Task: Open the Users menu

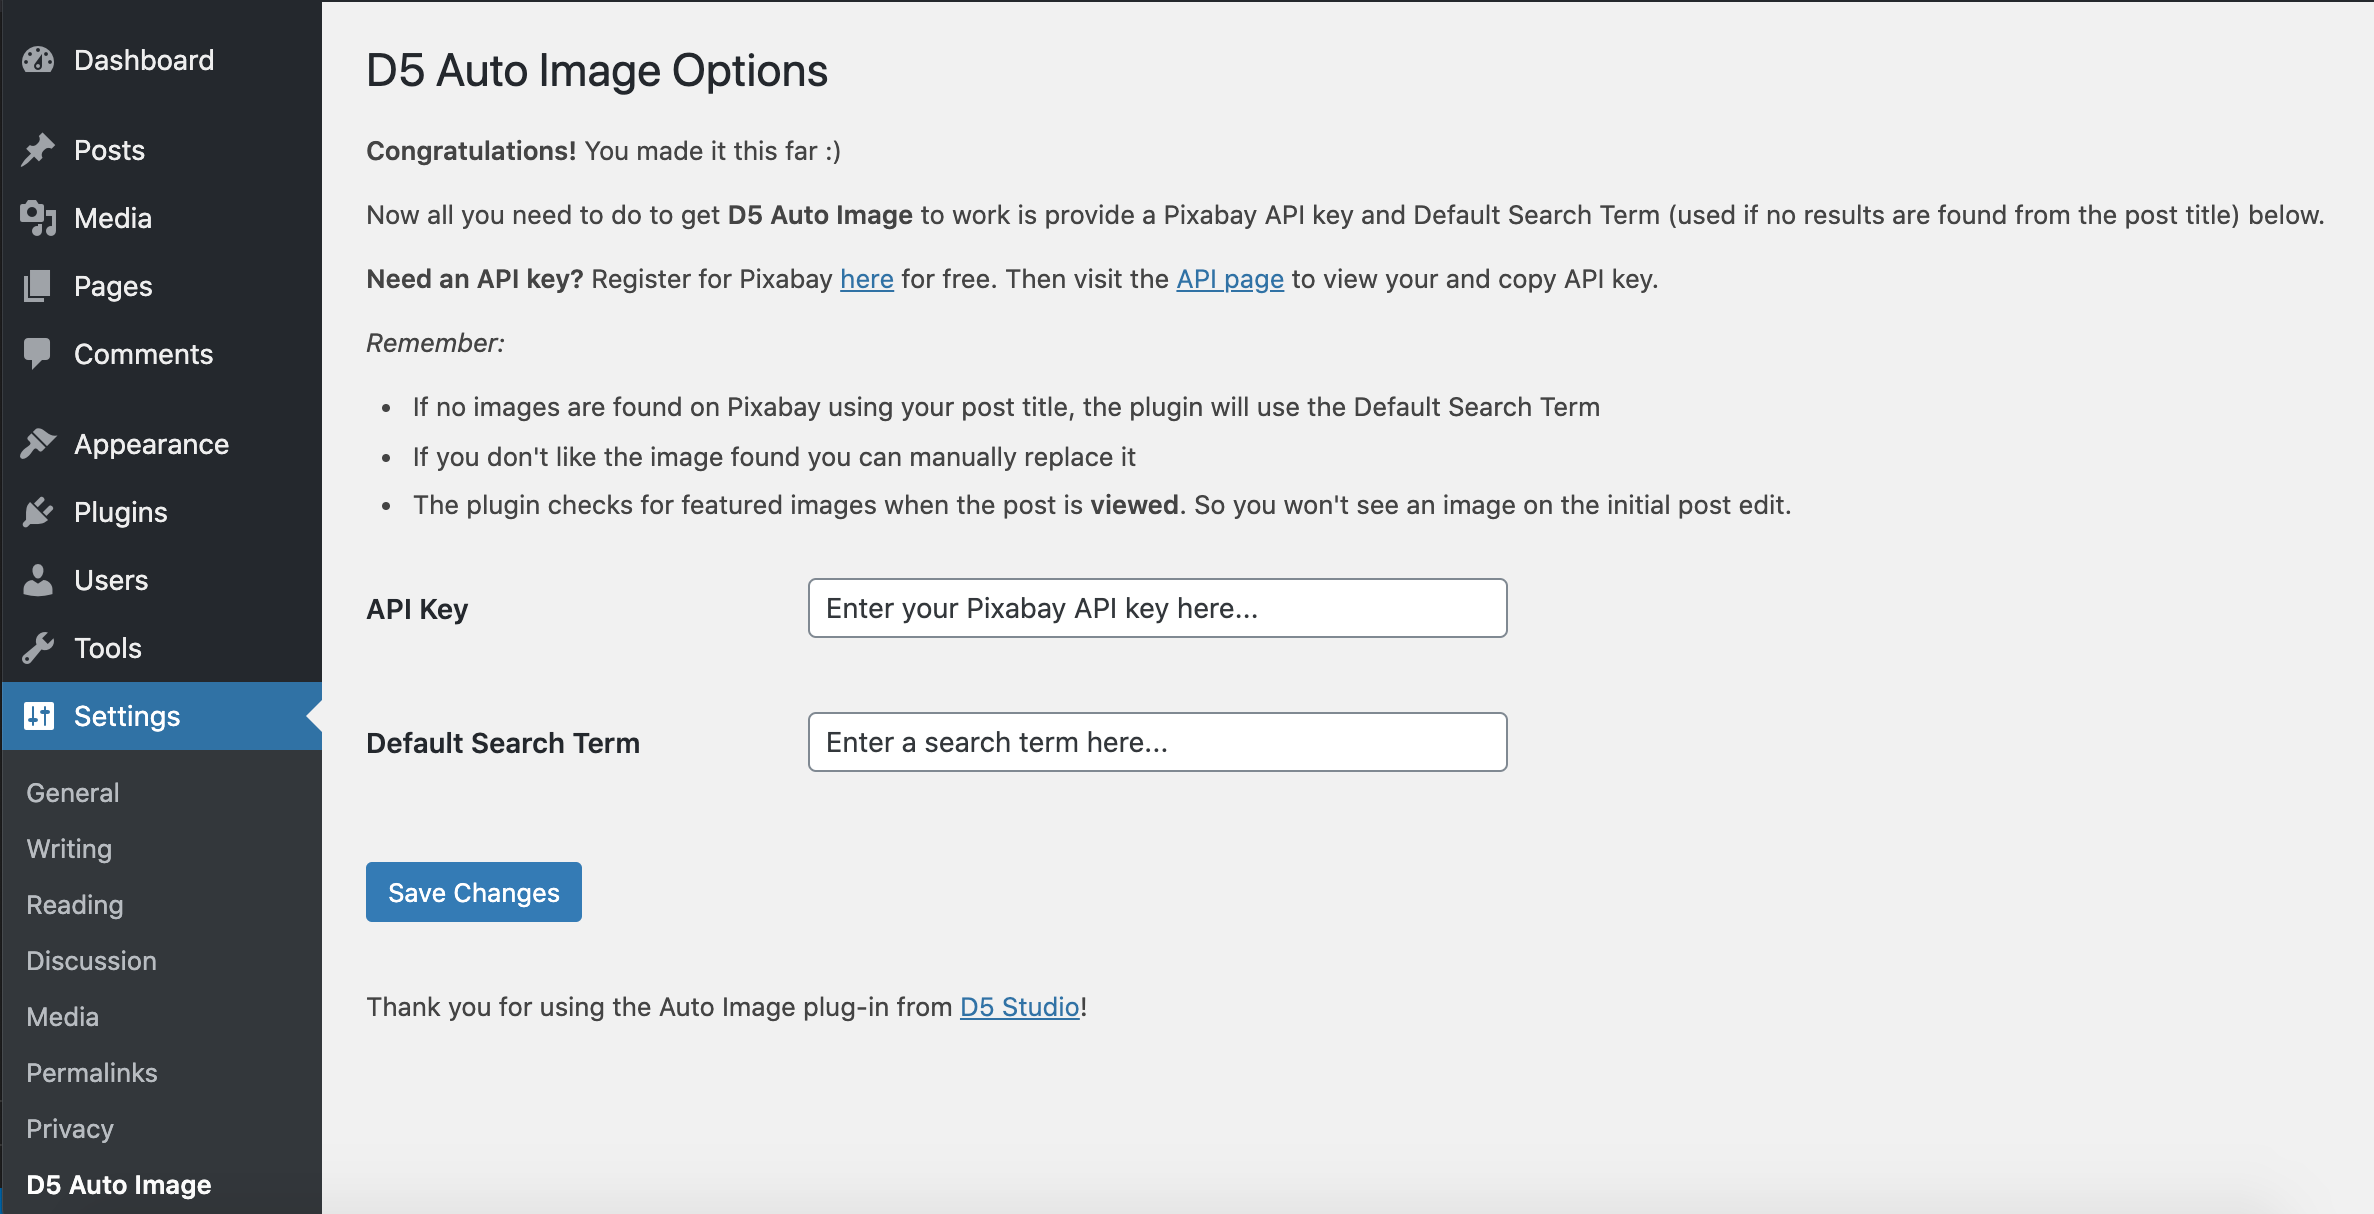Action: pos(111,580)
